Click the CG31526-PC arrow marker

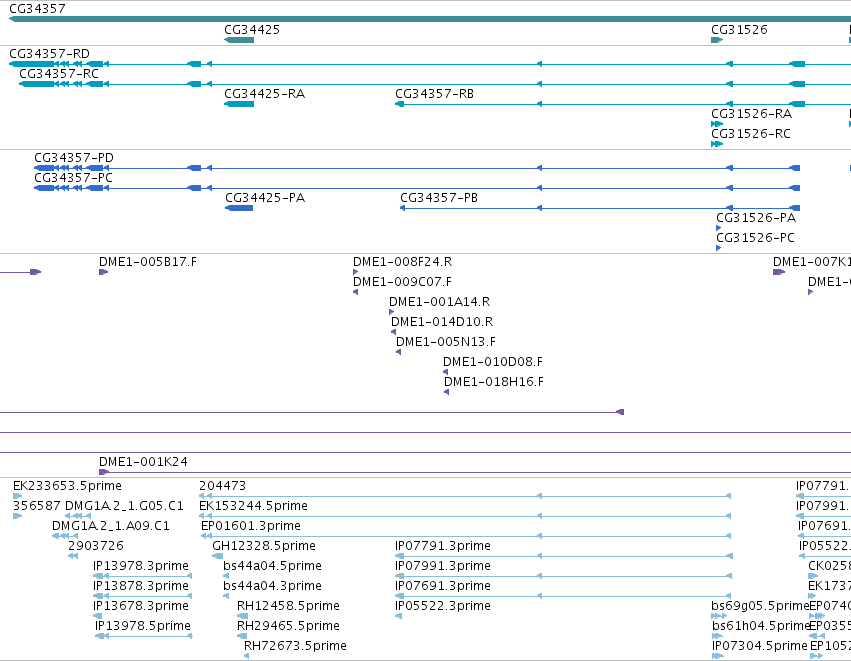tap(719, 248)
